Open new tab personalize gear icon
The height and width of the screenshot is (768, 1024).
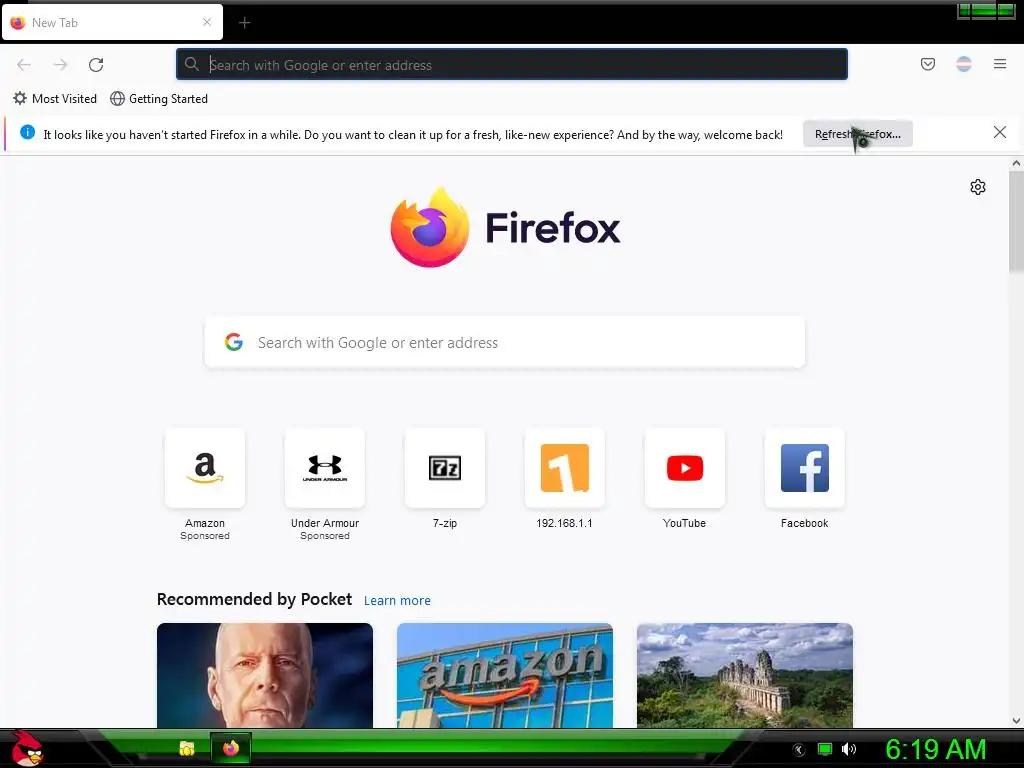click(978, 187)
